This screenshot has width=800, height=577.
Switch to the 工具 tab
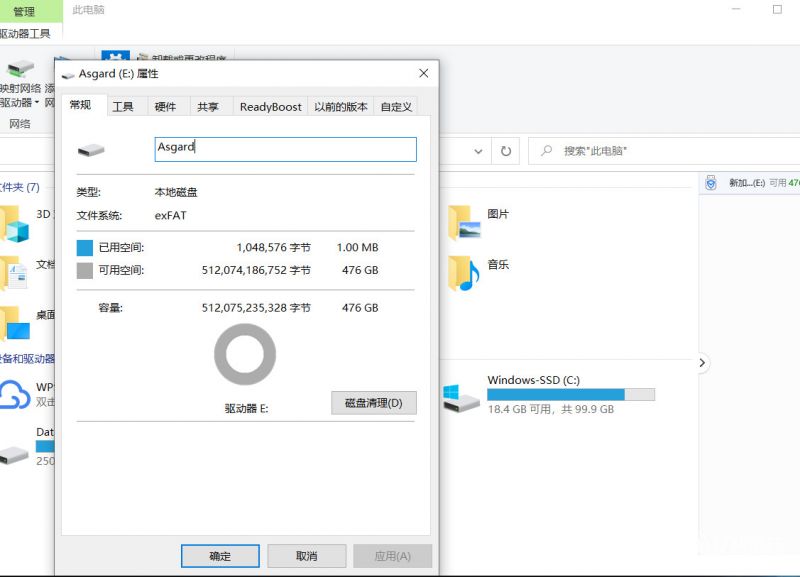point(123,107)
